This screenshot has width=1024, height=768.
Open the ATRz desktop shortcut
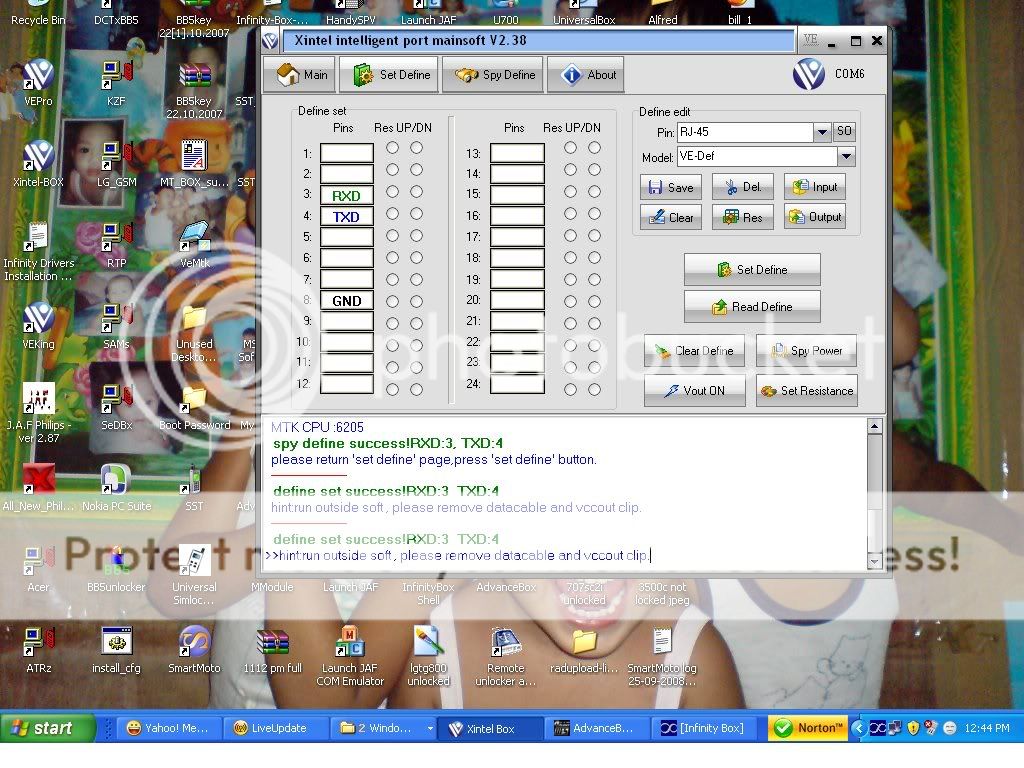coord(38,641)
